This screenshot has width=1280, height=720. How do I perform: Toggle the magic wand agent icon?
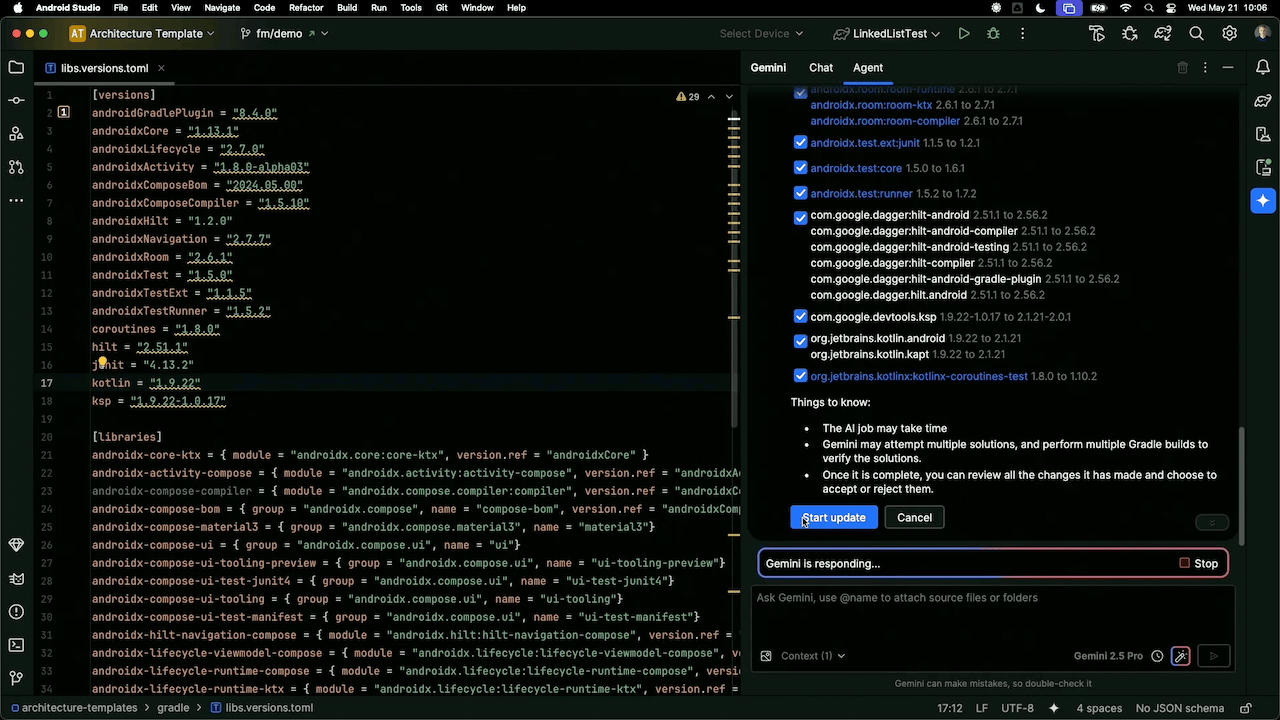click(x=1181, y=656)
